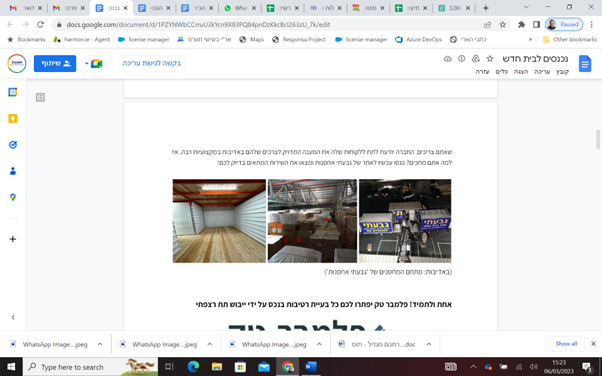602x376 pixels.
Task: Open the קובץ (File) menu
Action: click(562, 72)
